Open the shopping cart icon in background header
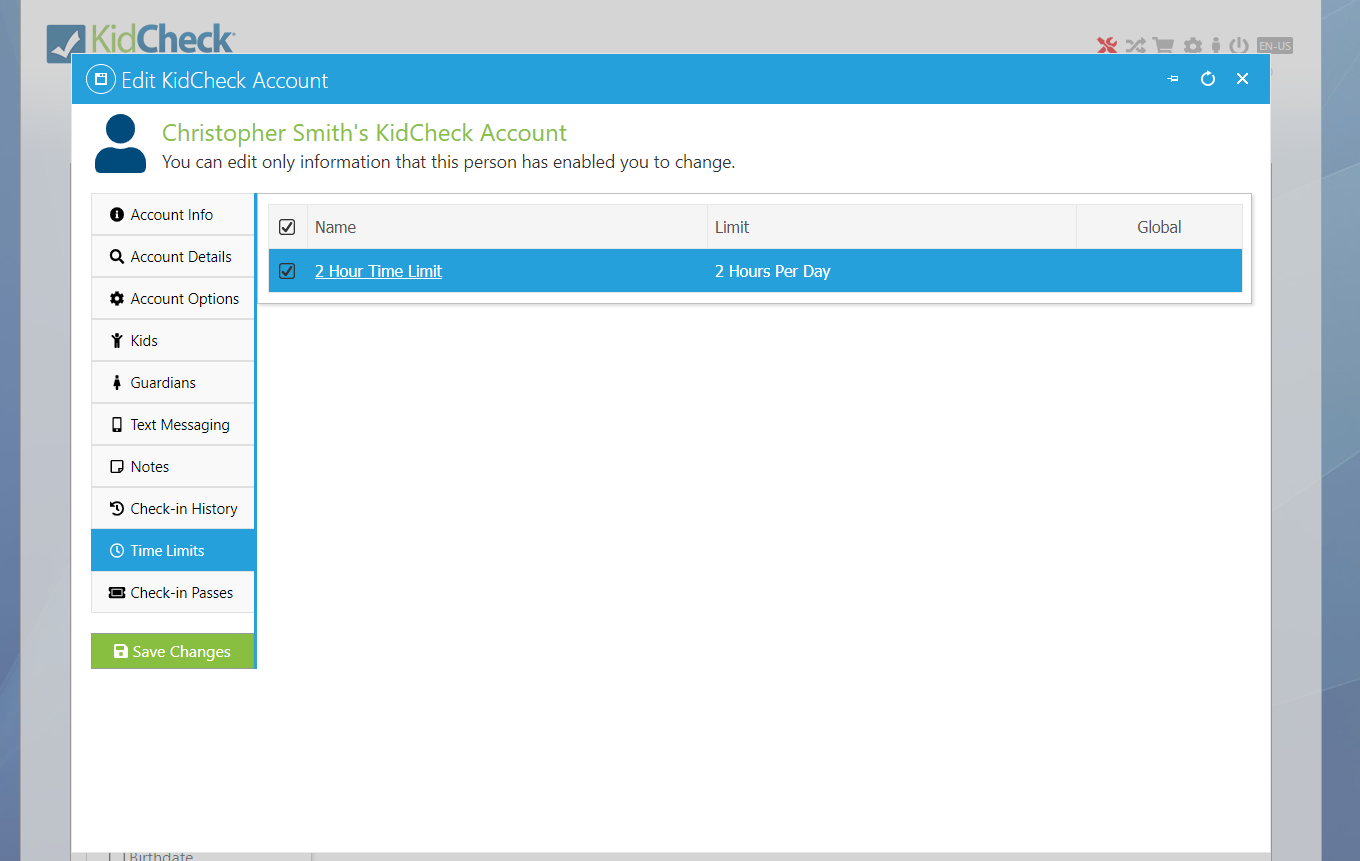This screenshot has height=861, width=1360. click(x=1163, y=45)
